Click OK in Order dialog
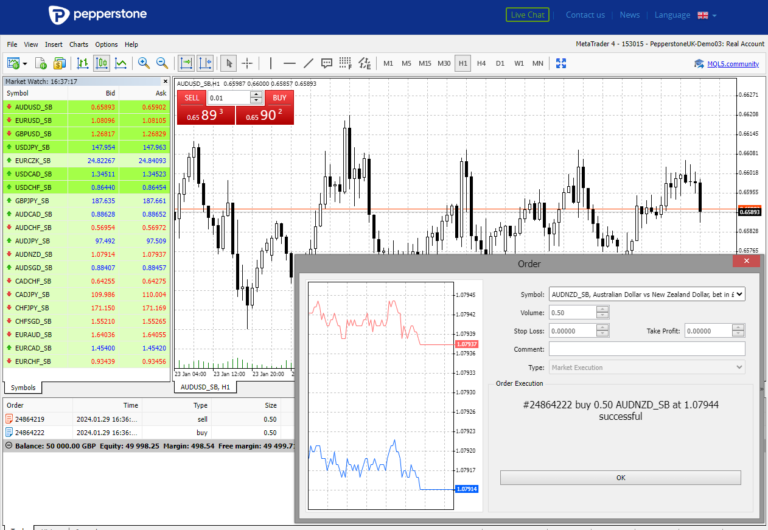The width and height of the screenshot is (768, 530). click(x=620, y=478)
